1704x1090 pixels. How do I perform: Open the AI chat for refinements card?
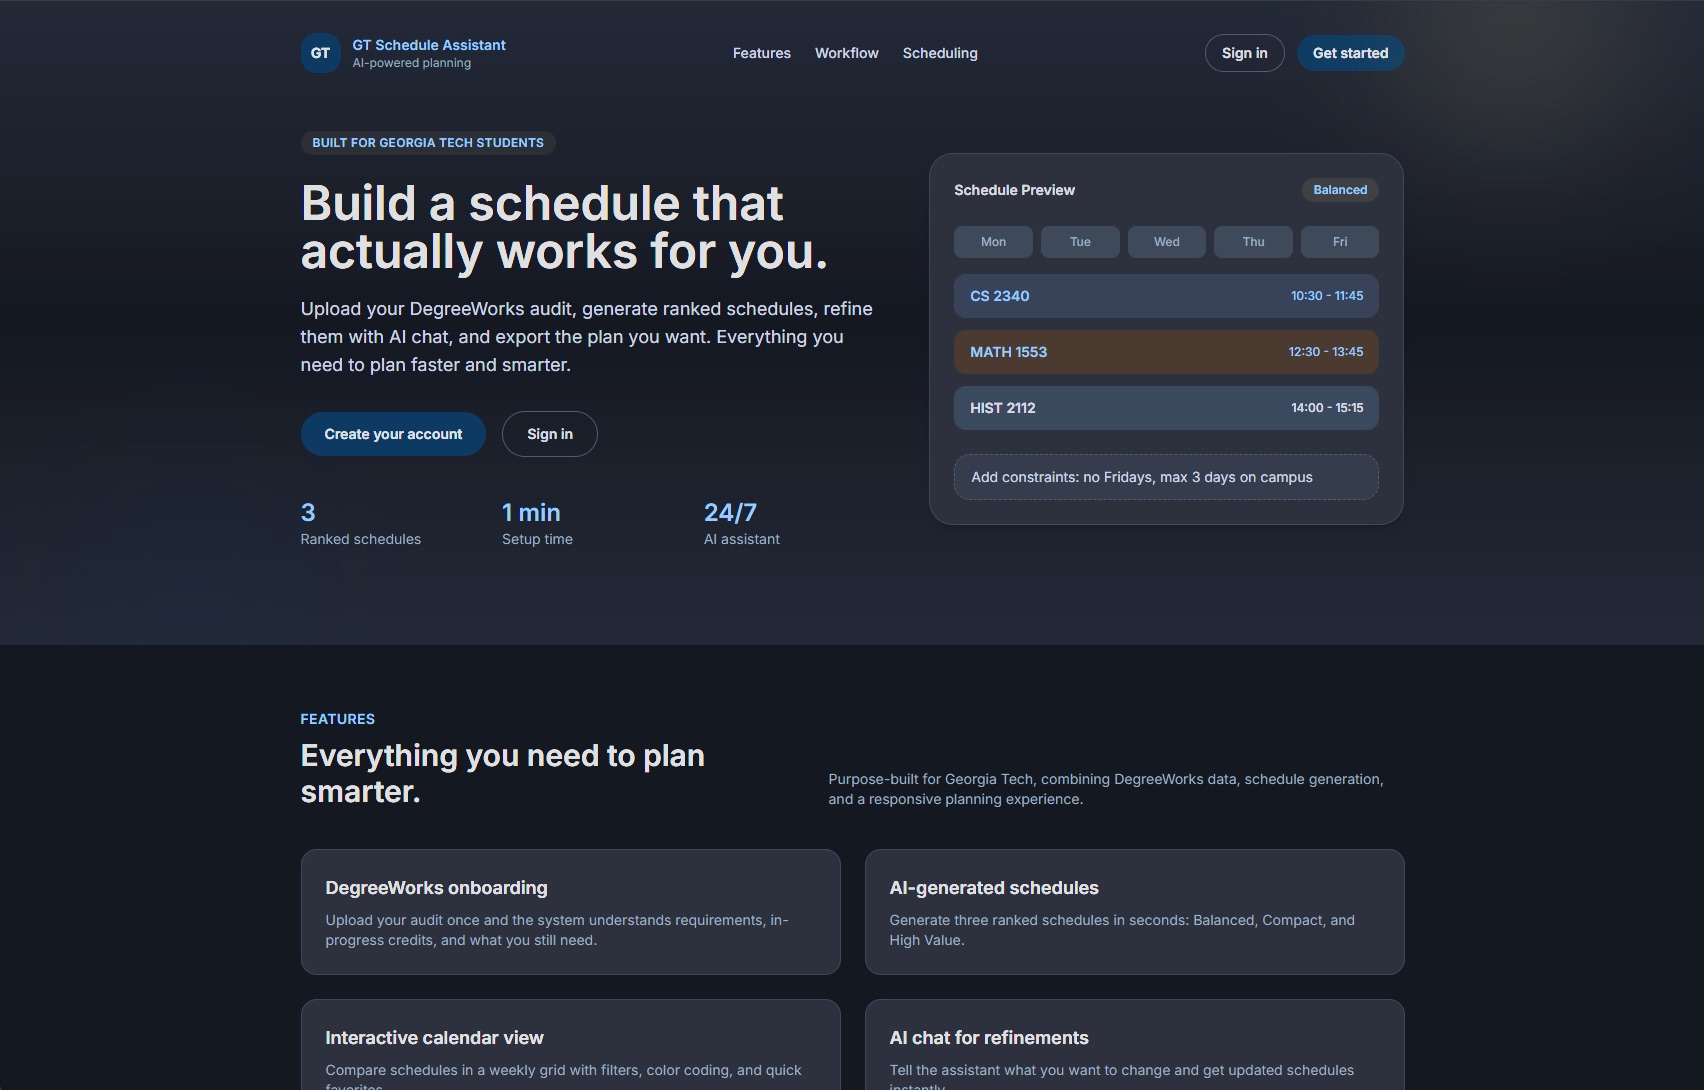pos(1134,1045)
